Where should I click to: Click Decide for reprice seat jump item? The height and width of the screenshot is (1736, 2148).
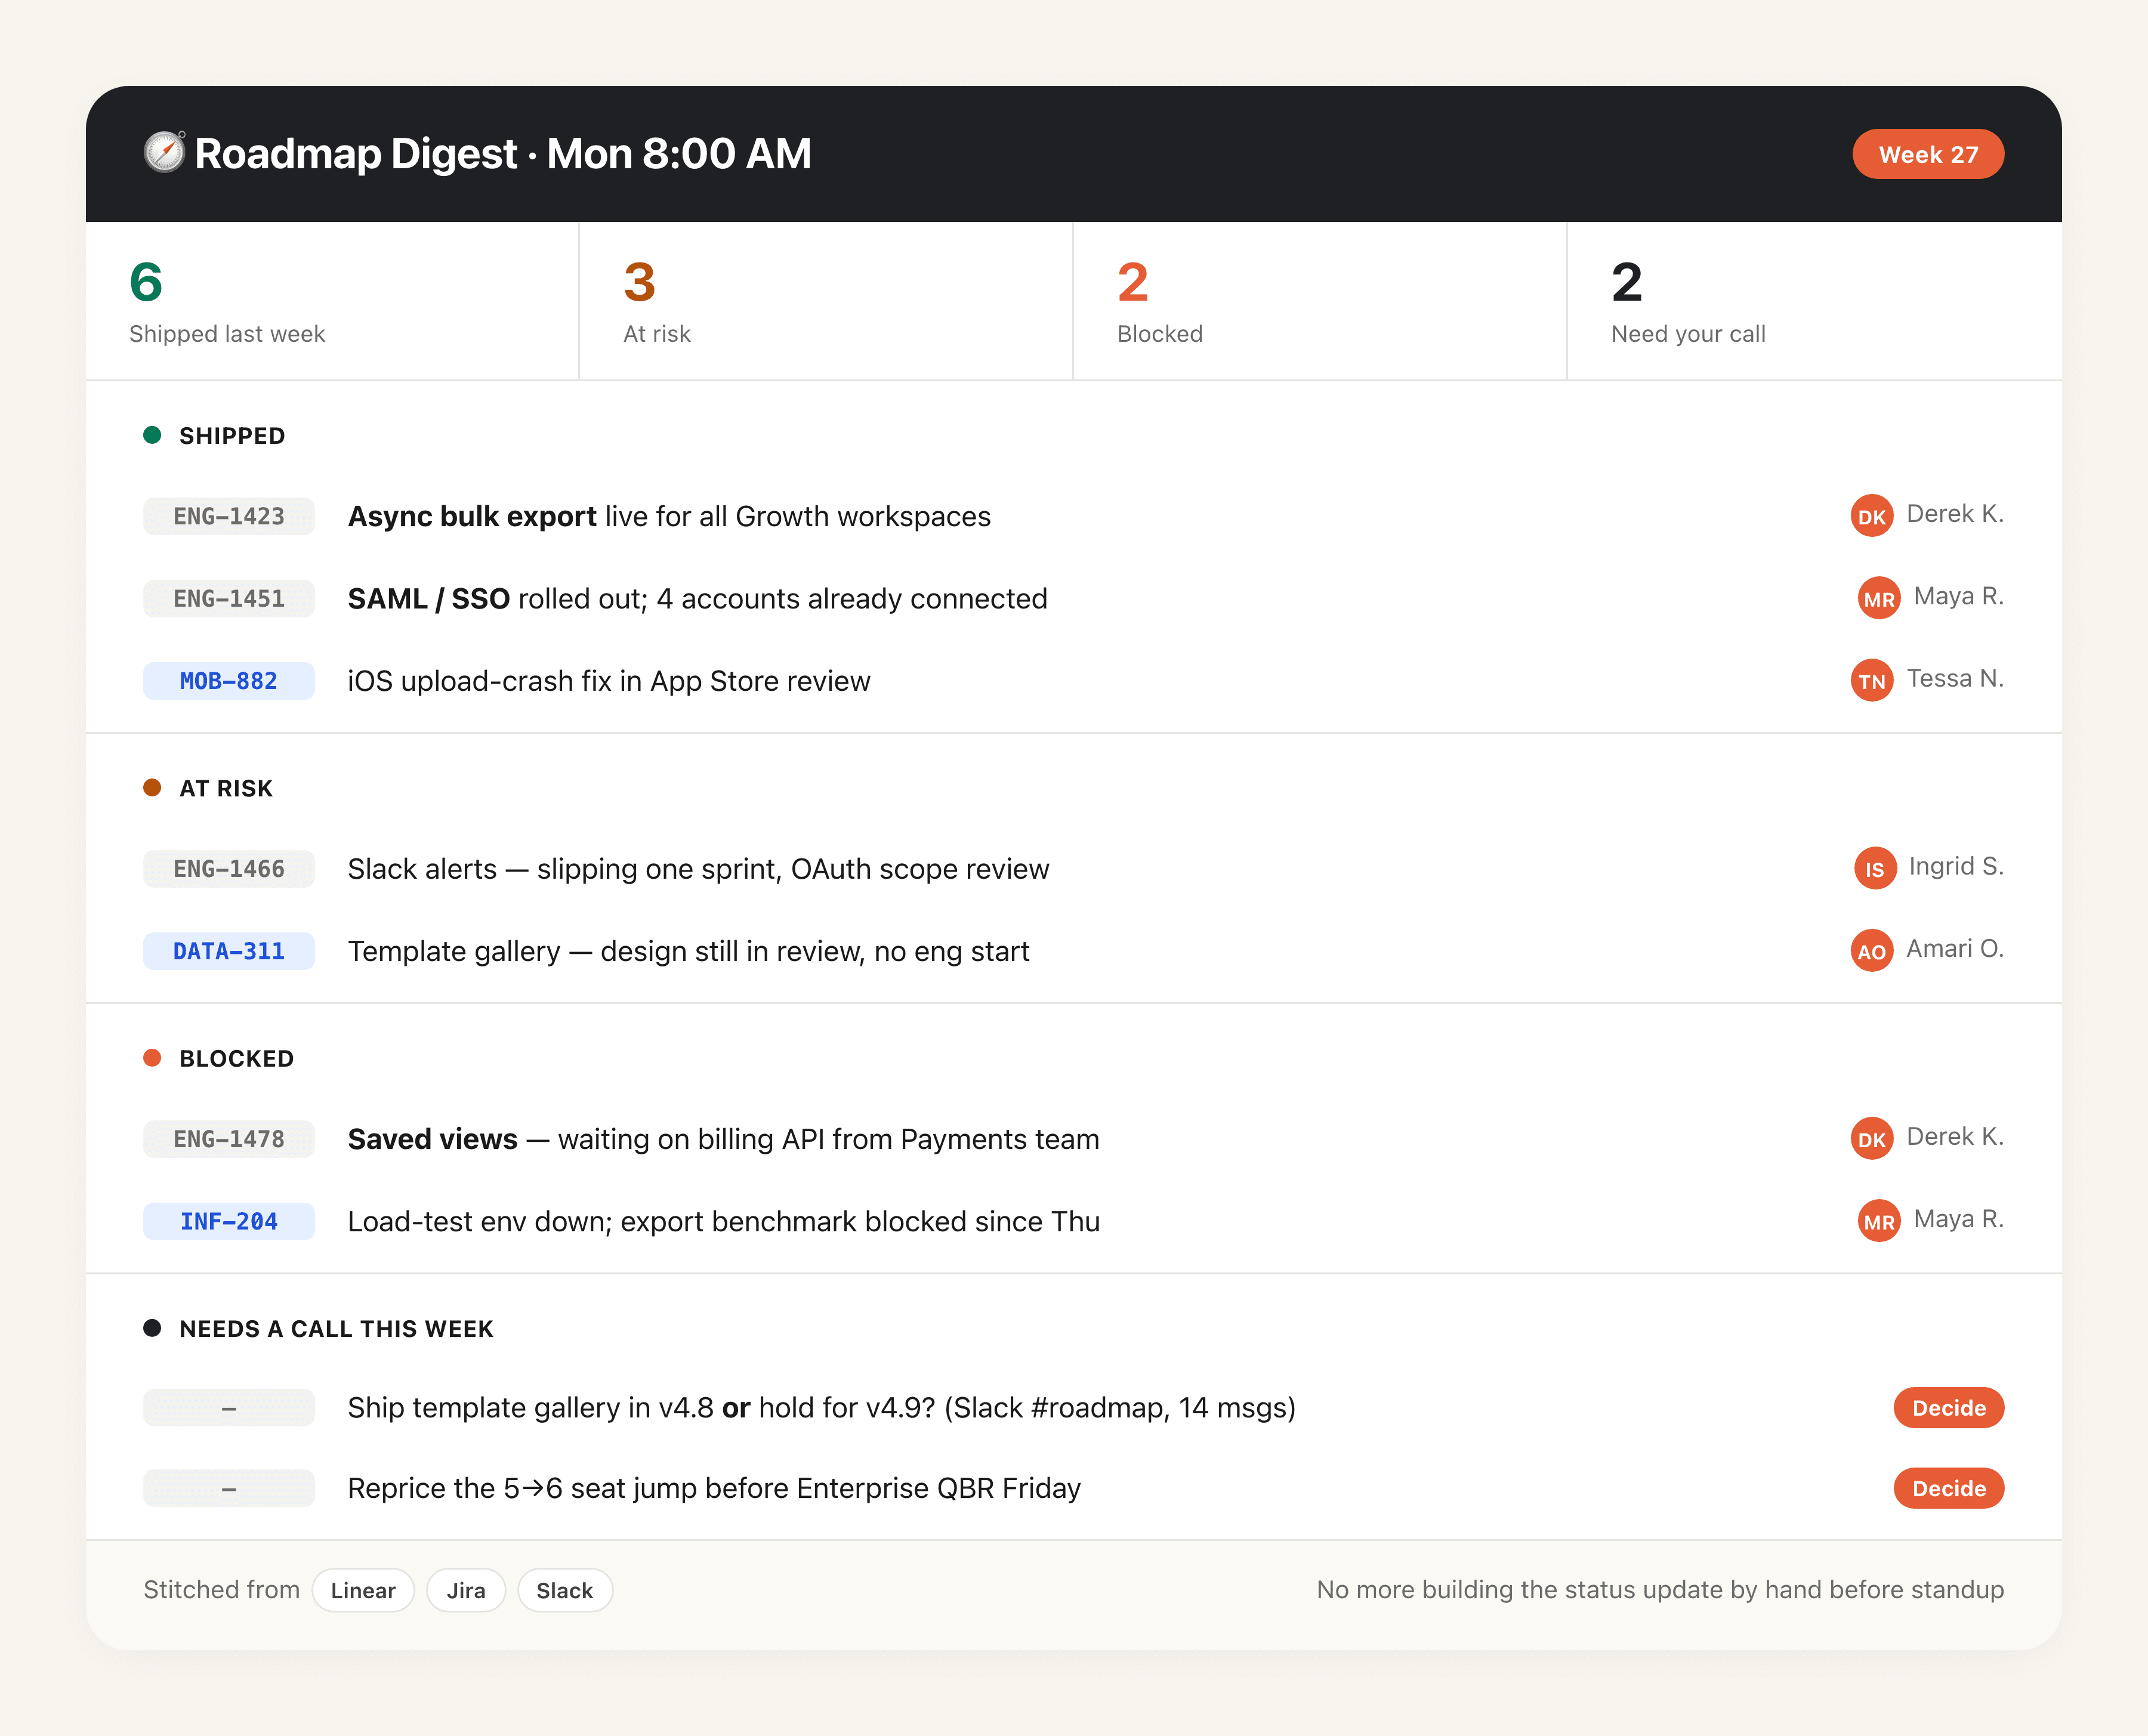[1948, 1488]
